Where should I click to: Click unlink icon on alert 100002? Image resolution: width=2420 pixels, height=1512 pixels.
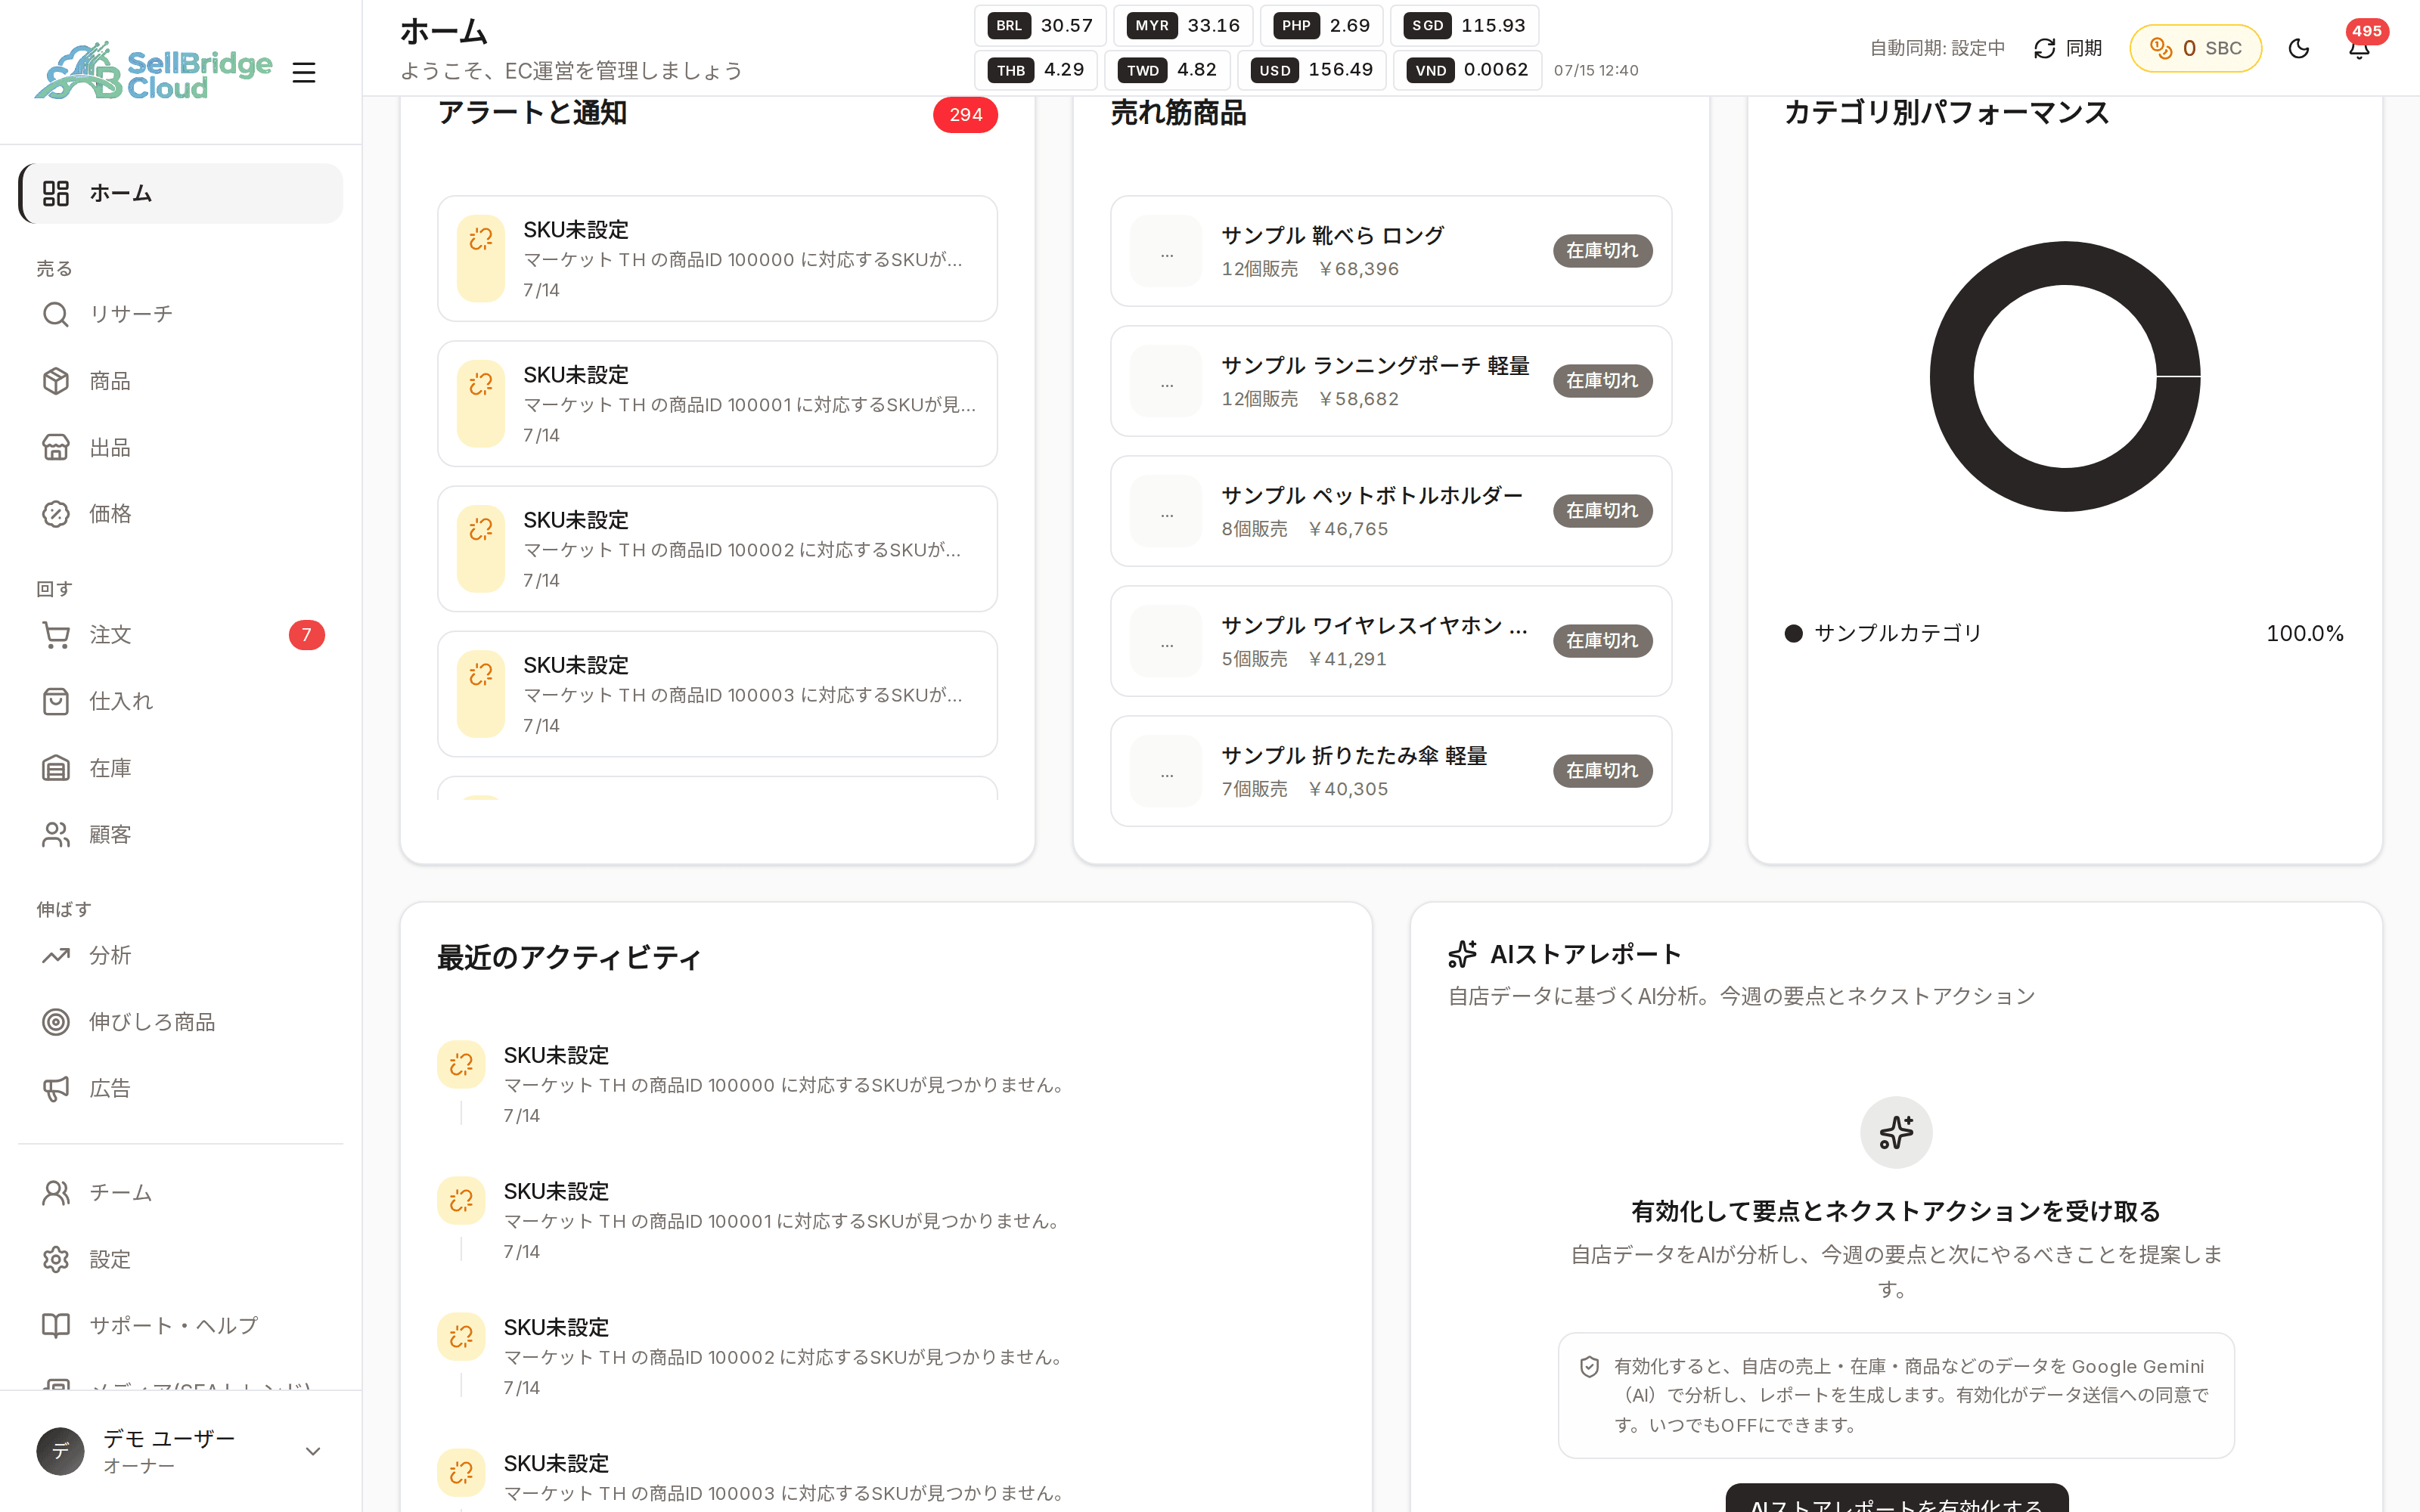pyautogui.click(x=481, y=528)
